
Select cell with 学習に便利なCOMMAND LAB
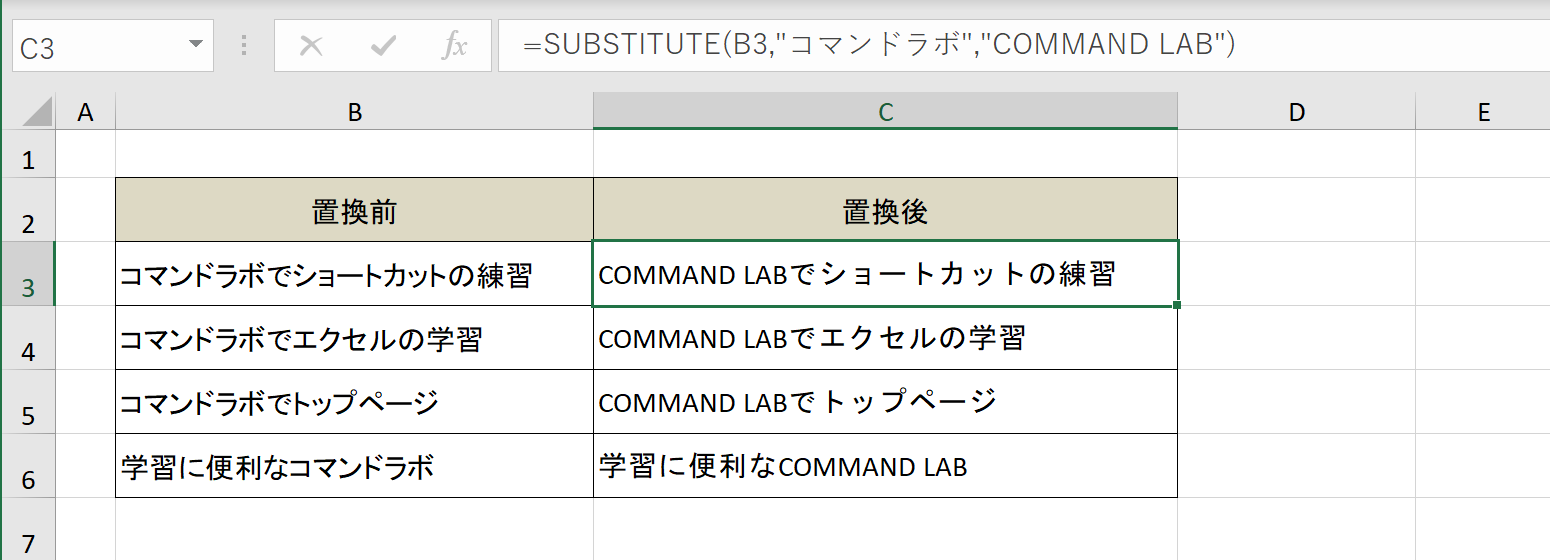click(885, 466)
